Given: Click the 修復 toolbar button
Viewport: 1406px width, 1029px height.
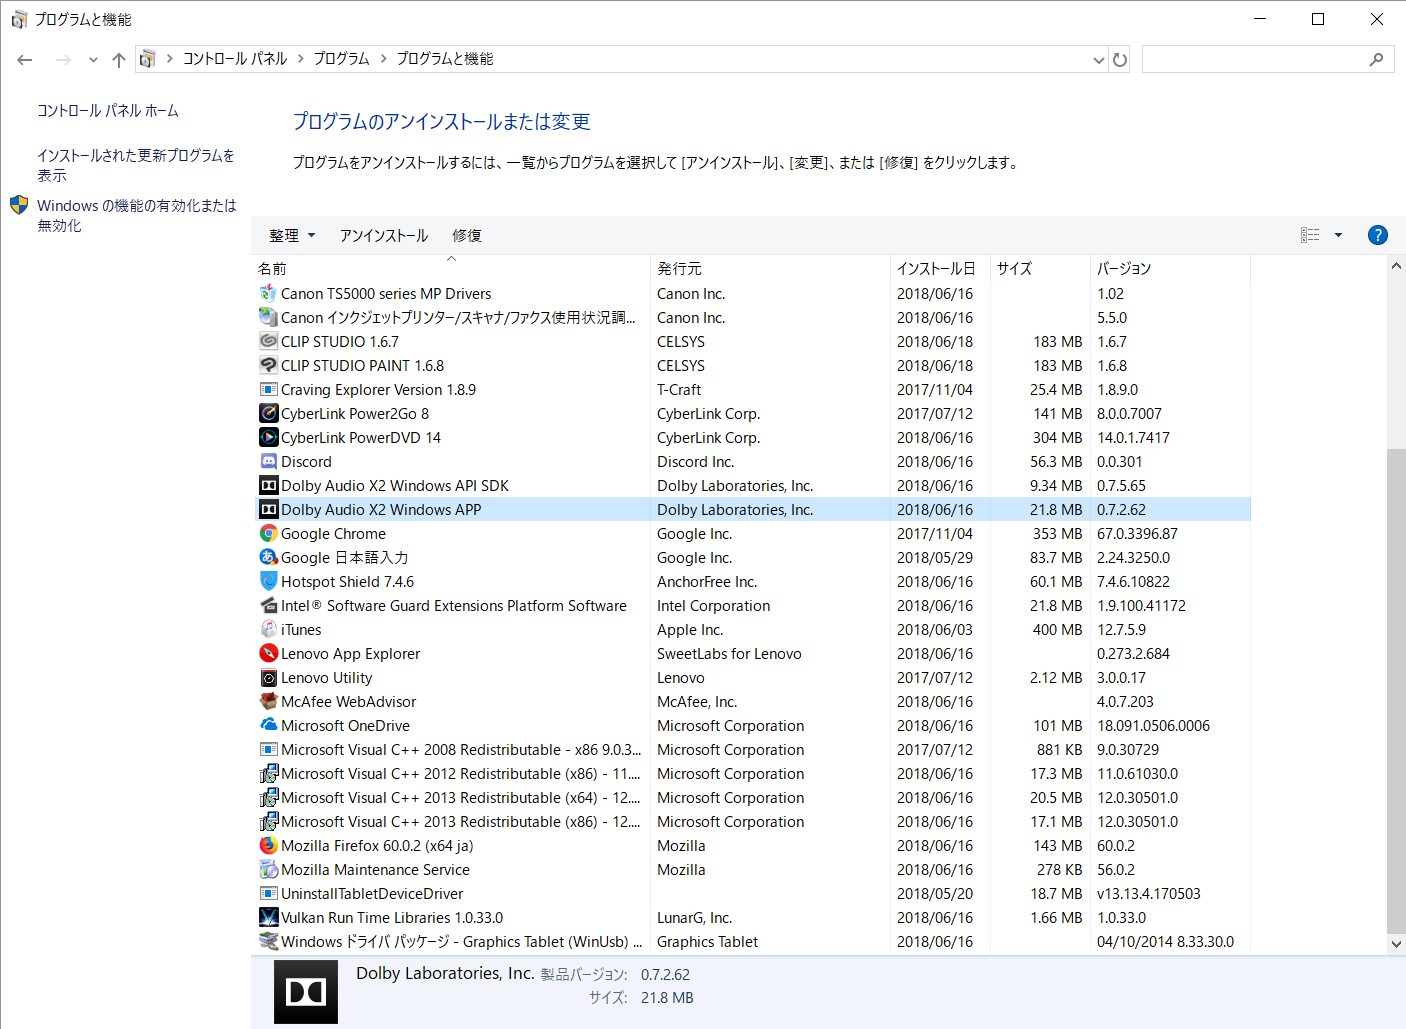Looking at the screenshot, I should point(467,235).
